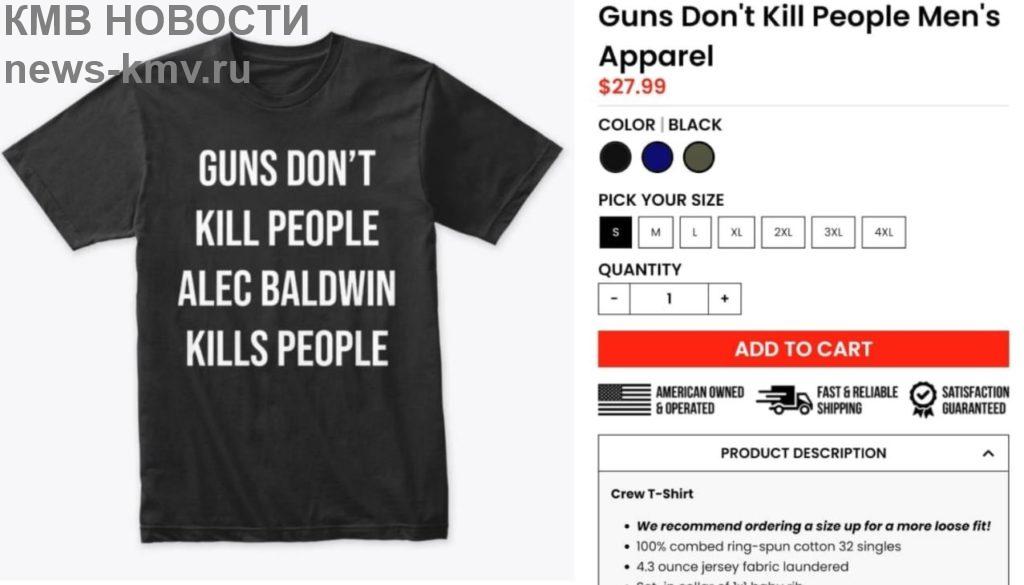
Task: Click the satisfaction guaranteed badge icon
Action: pyautogui.click(x=923, y=400)
